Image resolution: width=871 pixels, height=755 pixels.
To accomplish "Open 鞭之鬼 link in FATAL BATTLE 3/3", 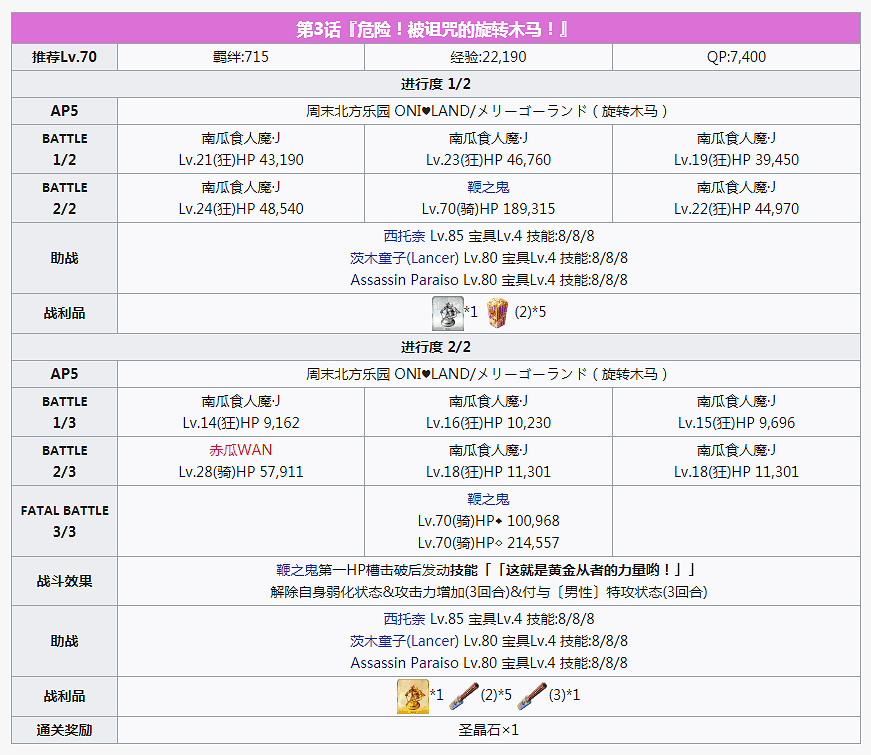I will click(488, 499).
